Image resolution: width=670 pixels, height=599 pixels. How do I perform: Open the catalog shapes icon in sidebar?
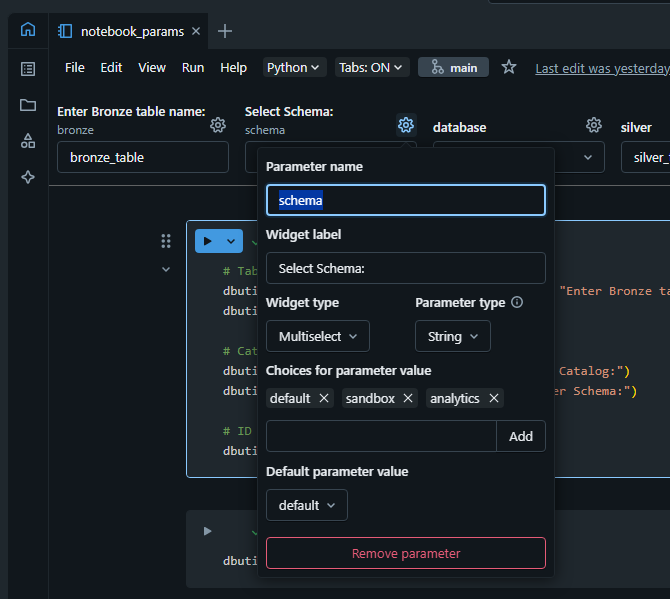click(28, 141)
